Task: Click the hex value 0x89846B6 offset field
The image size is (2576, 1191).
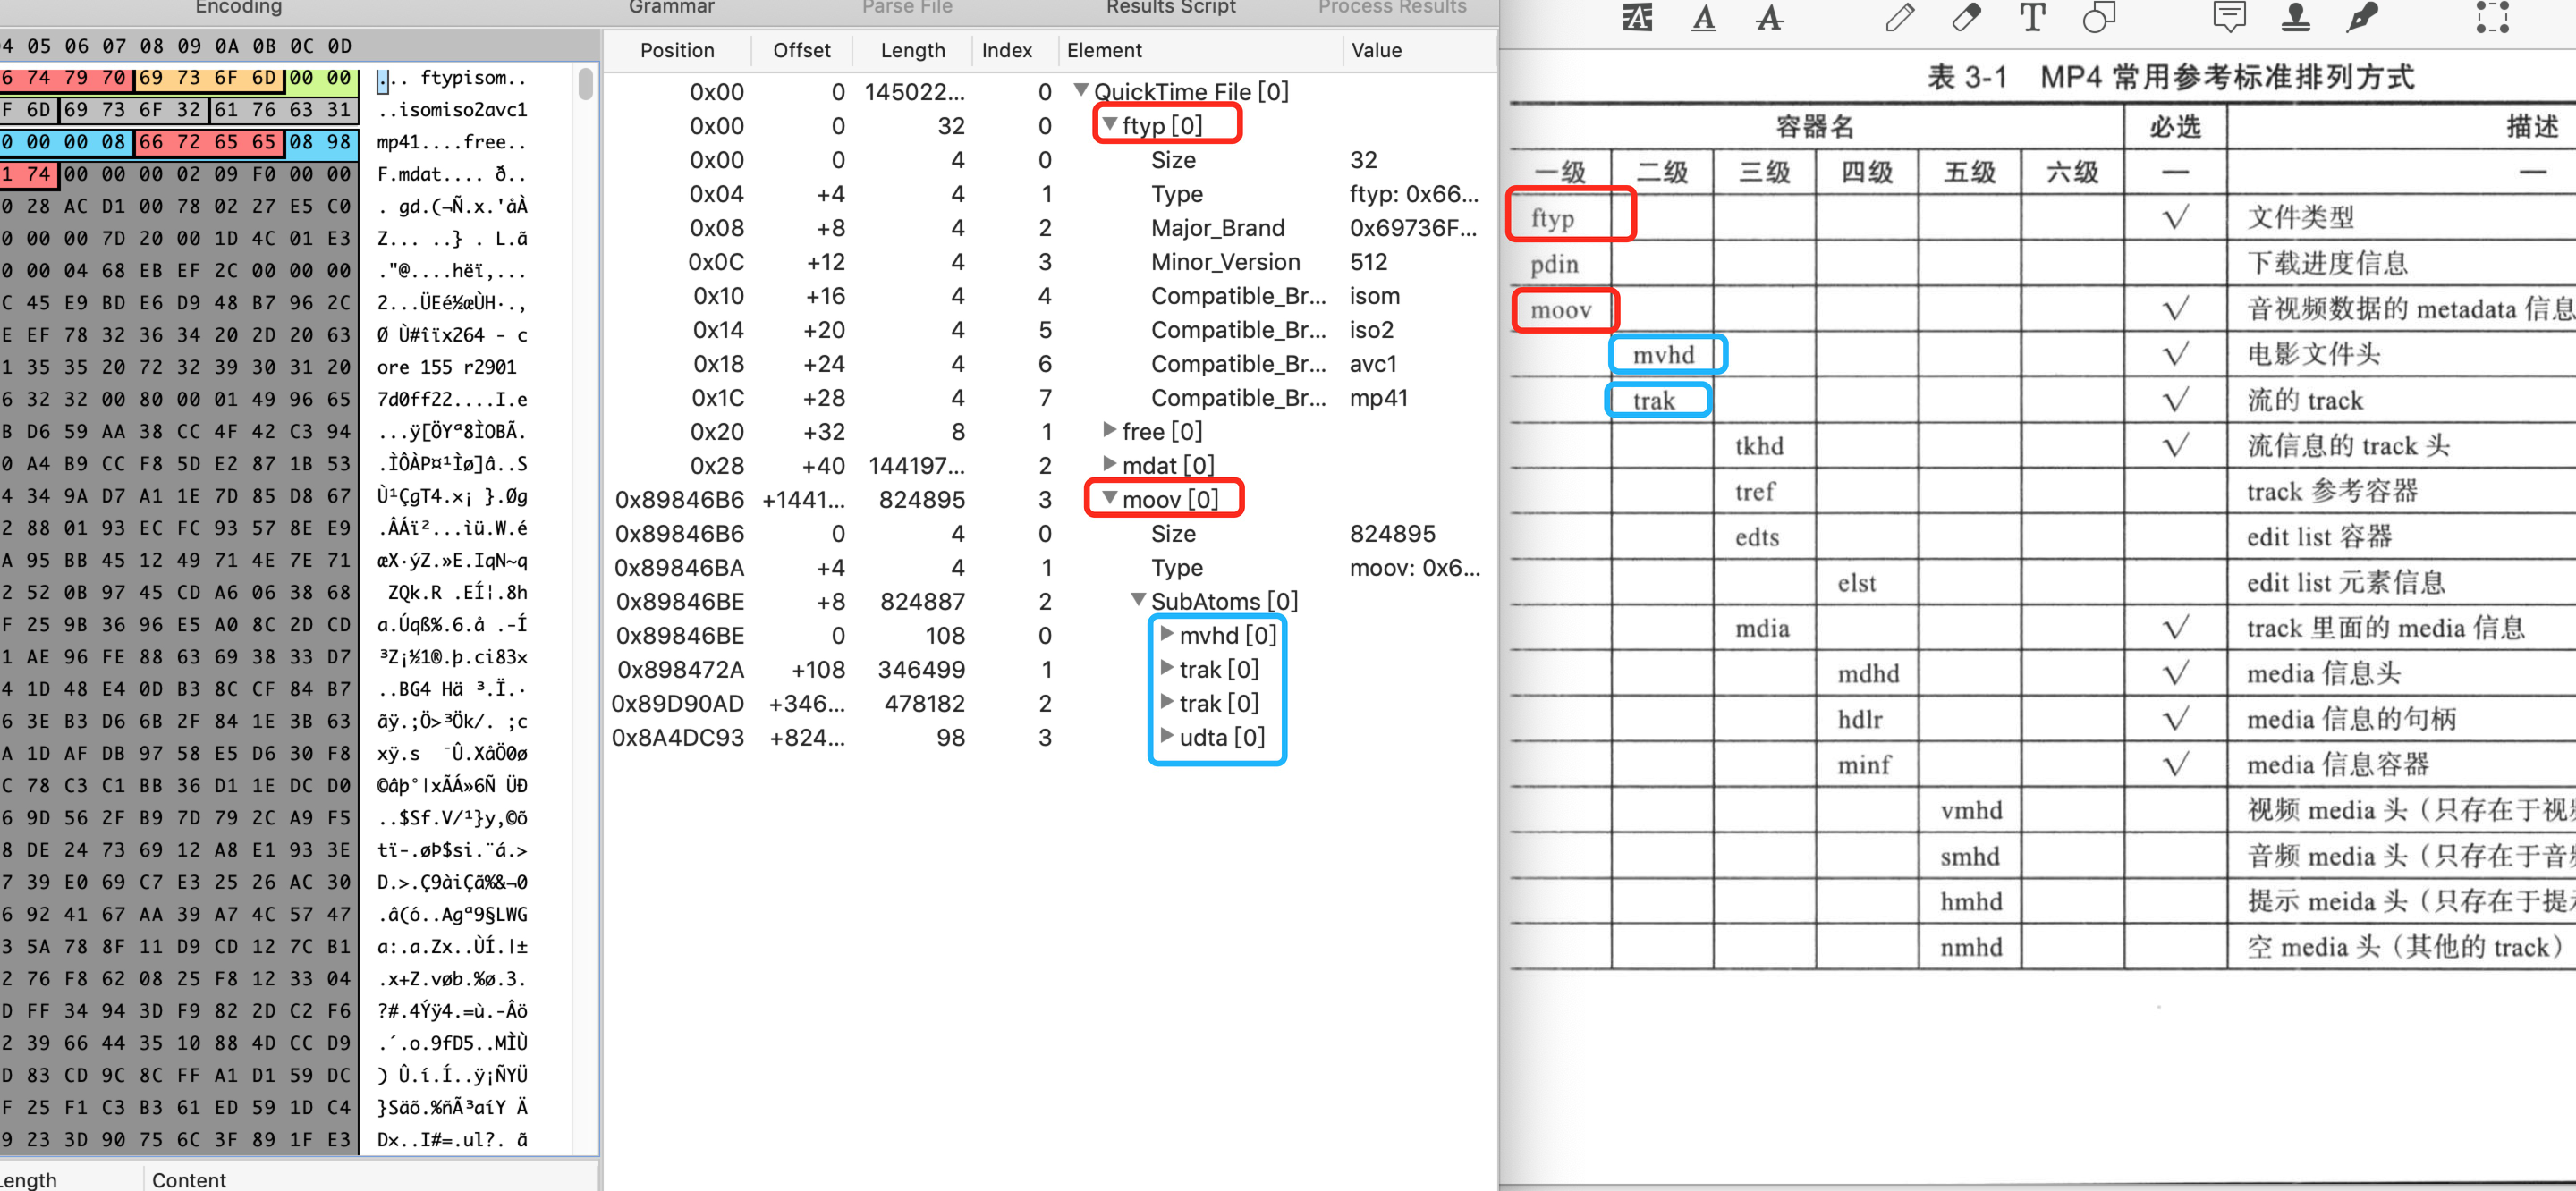Action: point(801,498)
